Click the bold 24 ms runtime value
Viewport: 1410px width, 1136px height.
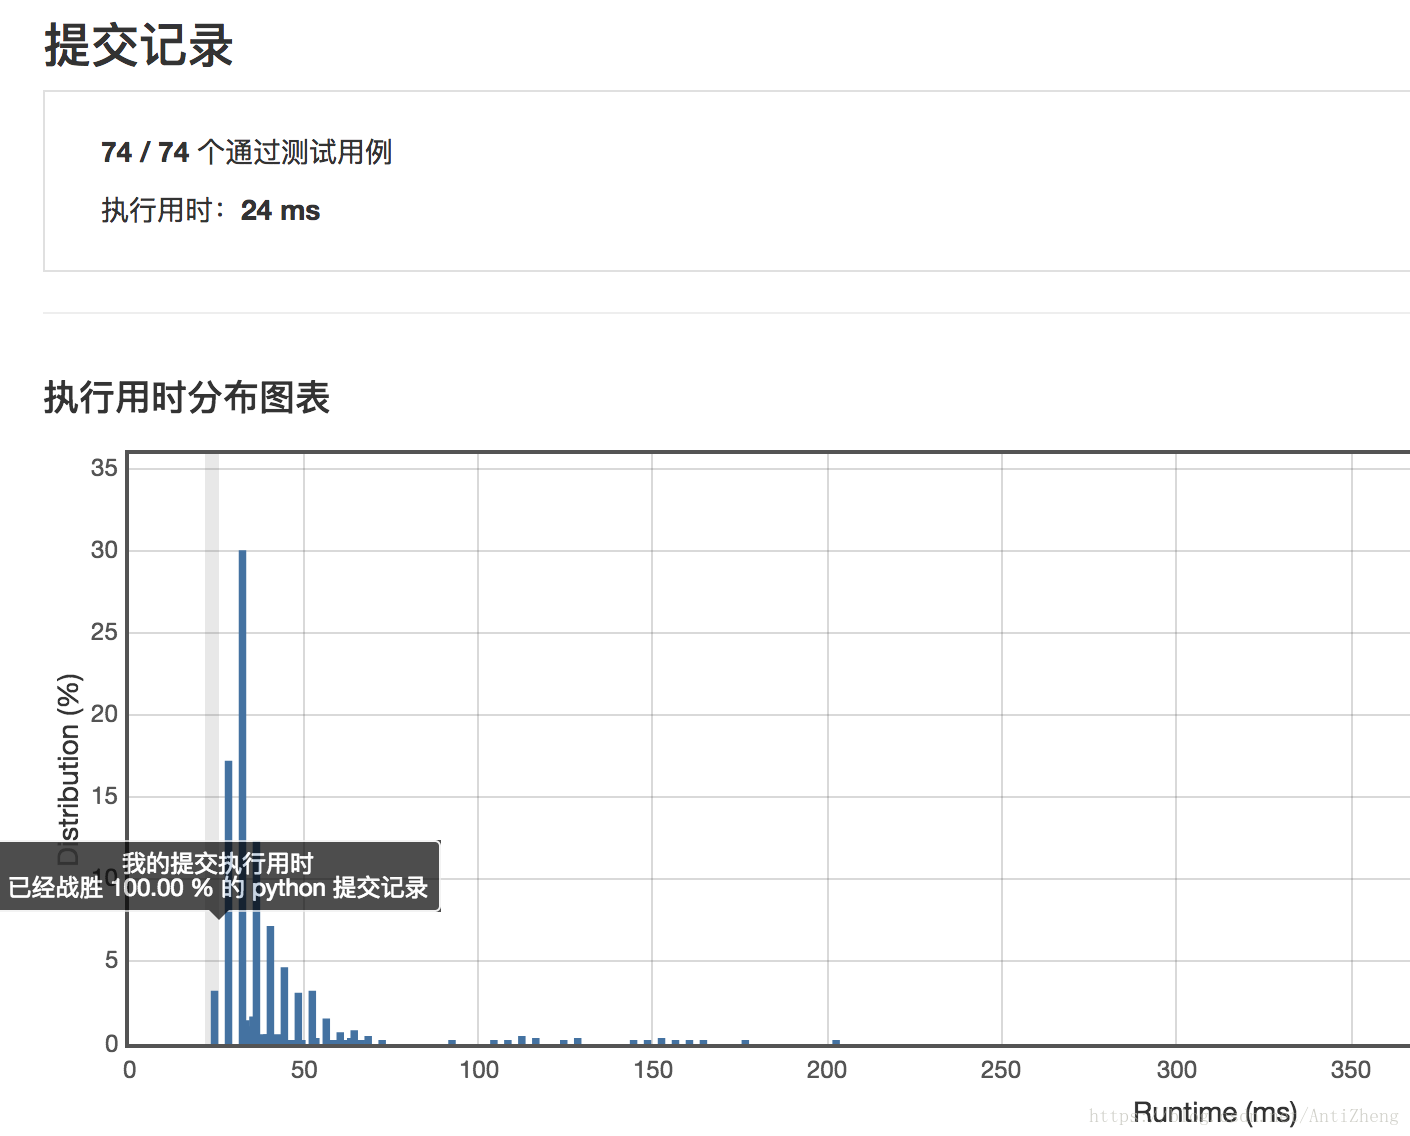click(279, 210)
